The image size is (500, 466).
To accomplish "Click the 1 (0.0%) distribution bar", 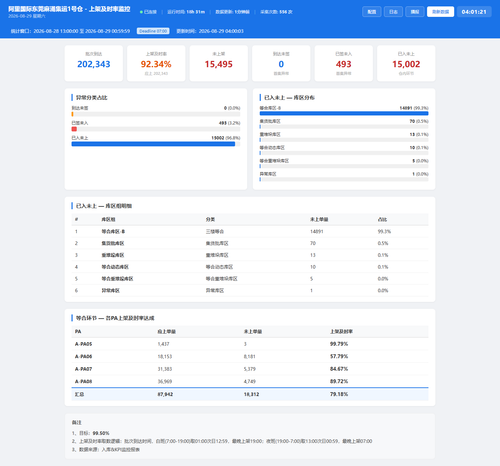I will tap(344, 179).
